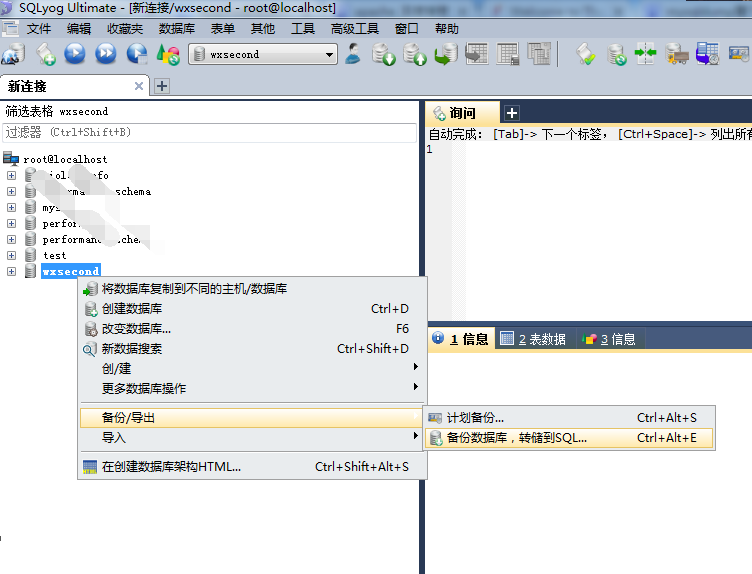
Task: Open the 文件 menu
Action: (x=39, y=29)
